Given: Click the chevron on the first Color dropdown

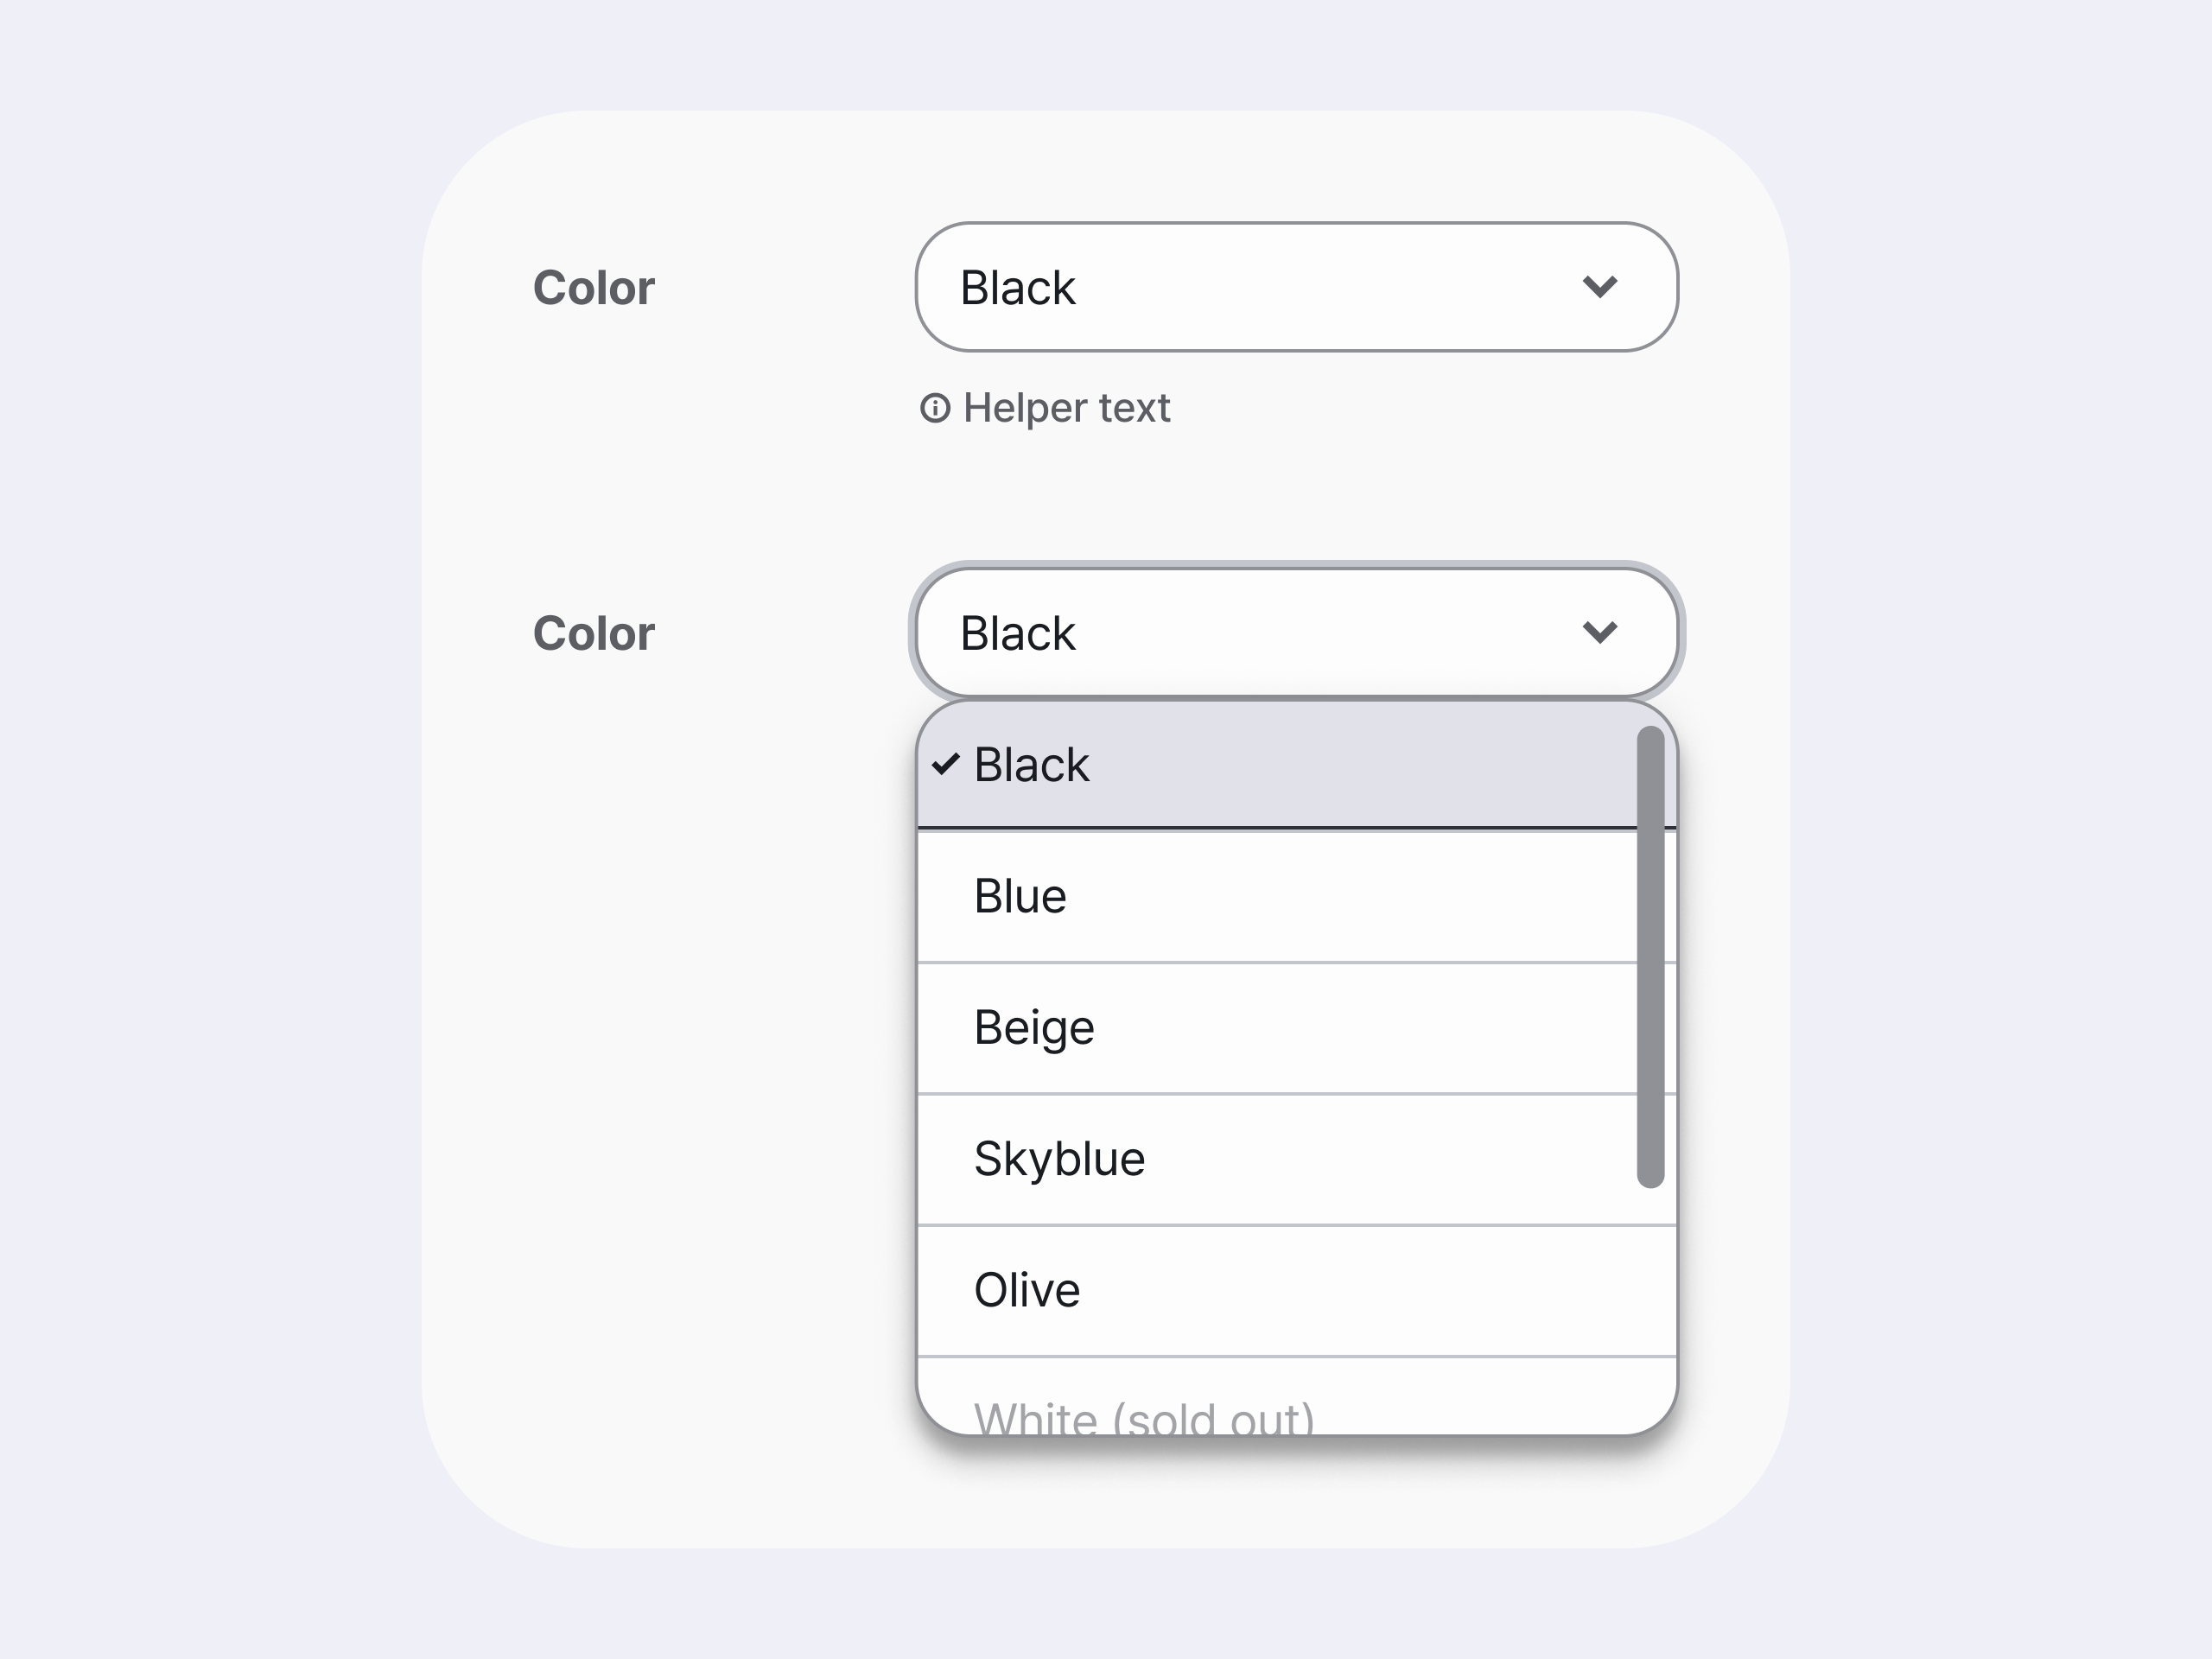Looking at the screenshot, I should click(x=1600, y=288).
